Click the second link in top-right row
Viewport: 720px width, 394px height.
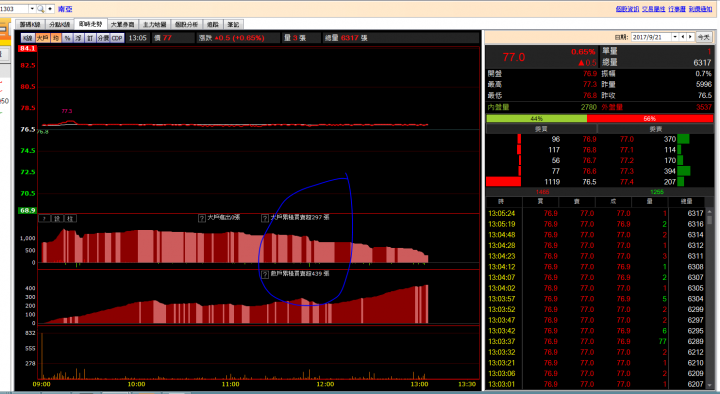[x=653, y=9]
